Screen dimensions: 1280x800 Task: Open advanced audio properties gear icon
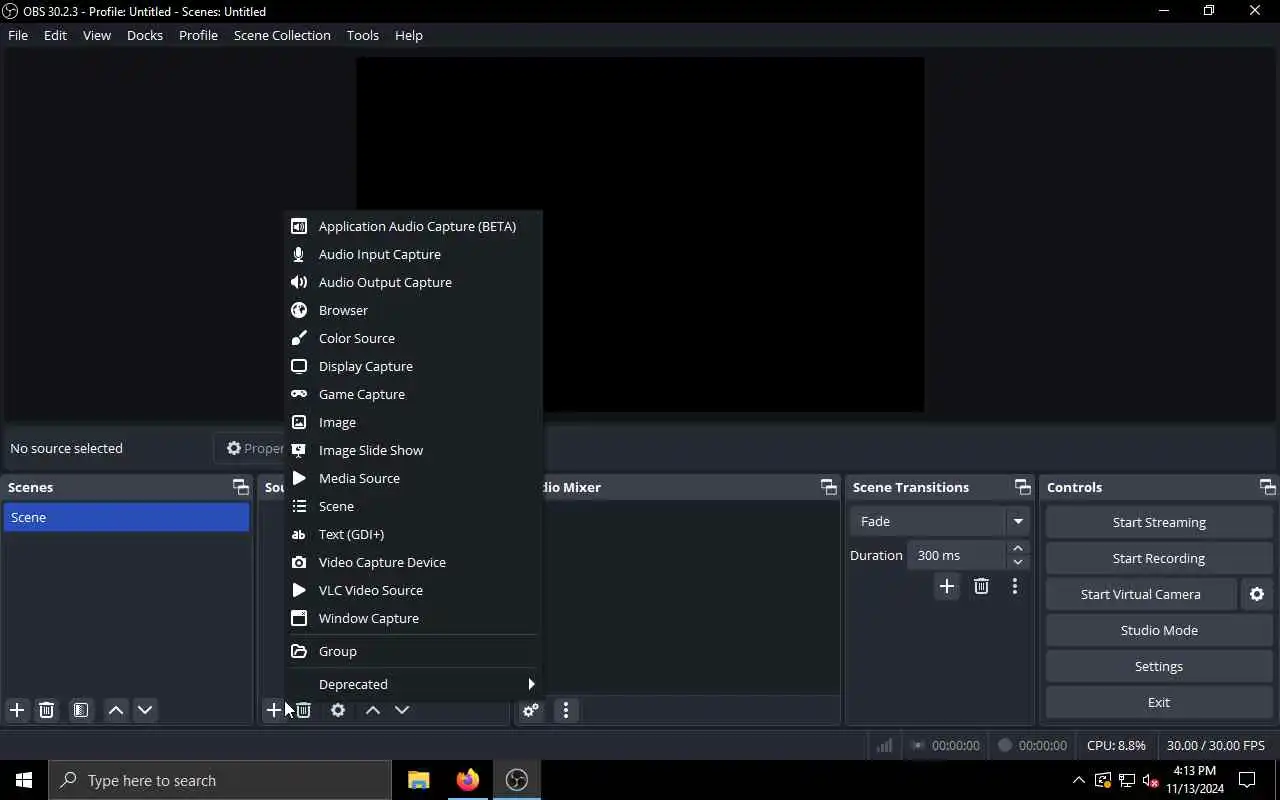(x=531, y=710)
